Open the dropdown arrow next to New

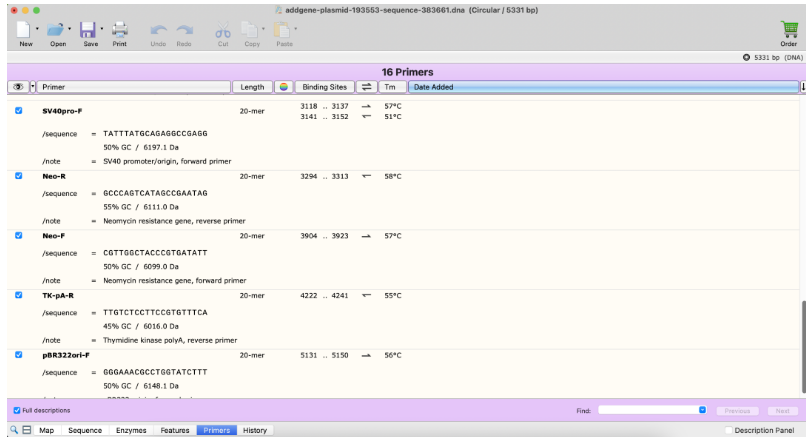click(37, 29)
